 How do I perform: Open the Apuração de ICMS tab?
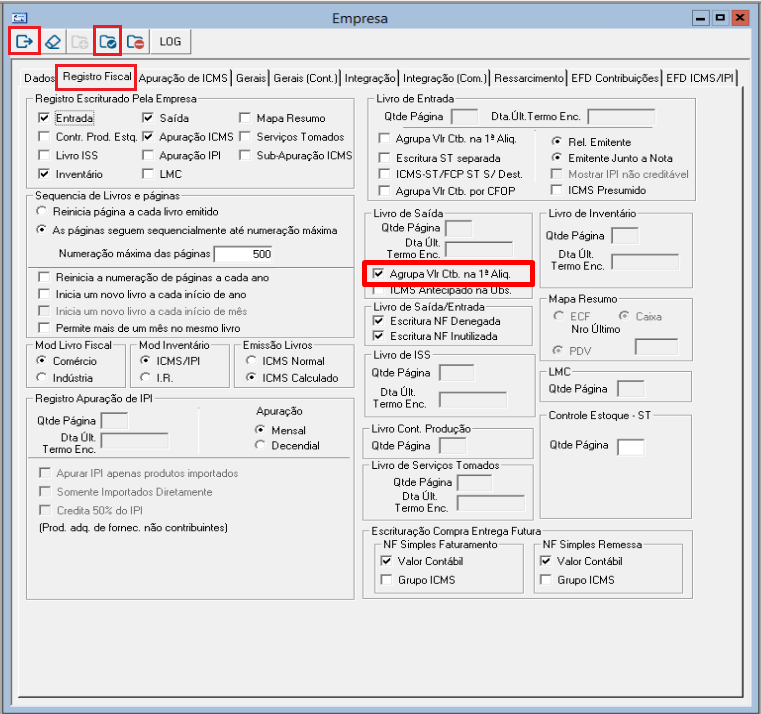pyautogui.click(x=183, y=78)
